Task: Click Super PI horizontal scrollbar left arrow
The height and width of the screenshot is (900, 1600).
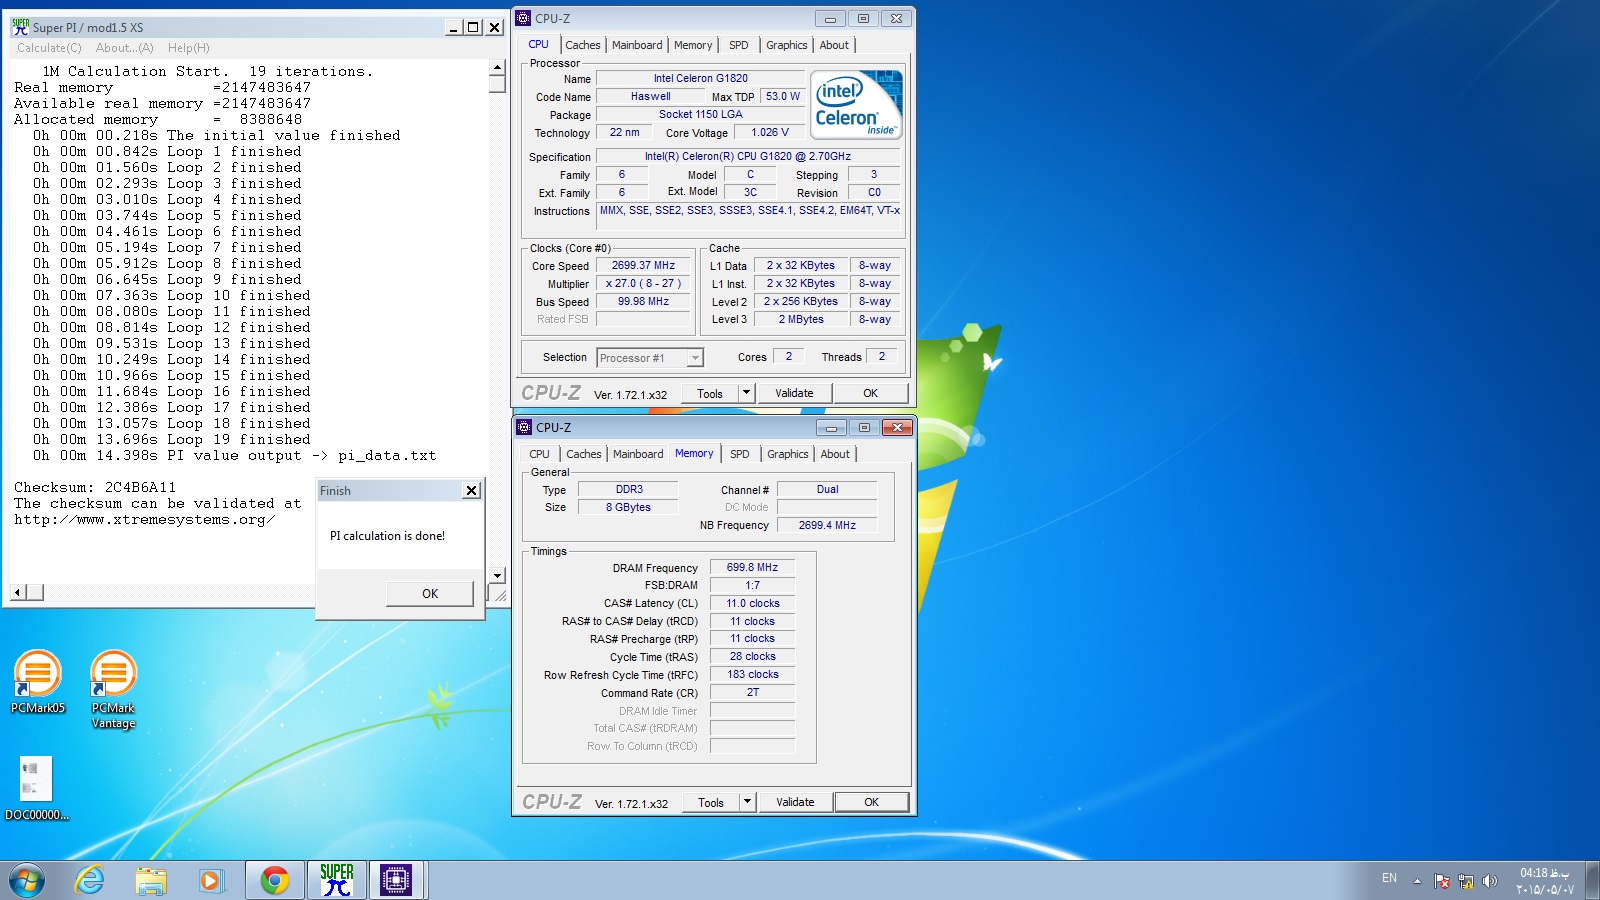Action: pyautogui.click(x=18, y=592)
